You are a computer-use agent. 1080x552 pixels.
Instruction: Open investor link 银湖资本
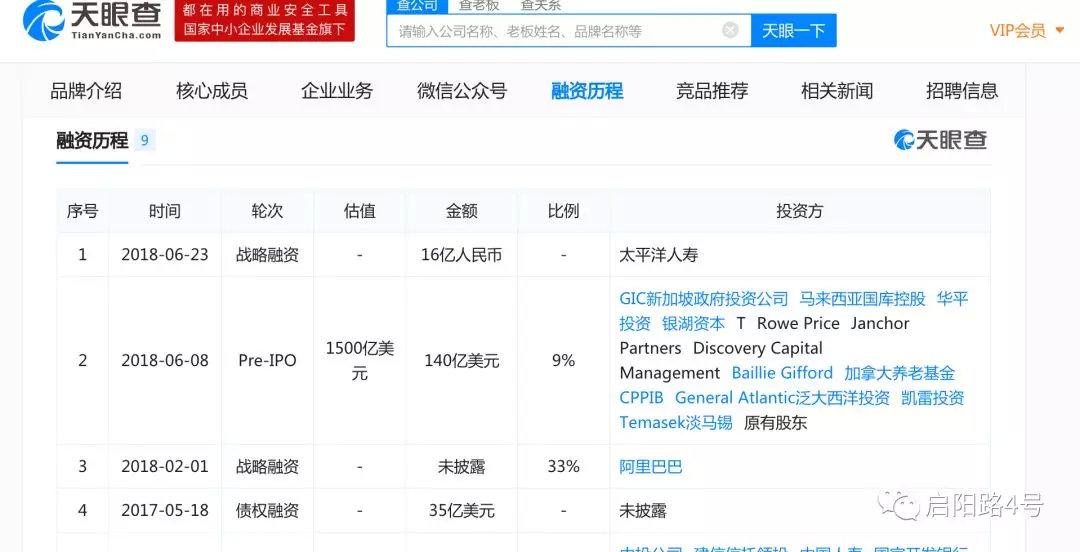click(x=694, y=323)
